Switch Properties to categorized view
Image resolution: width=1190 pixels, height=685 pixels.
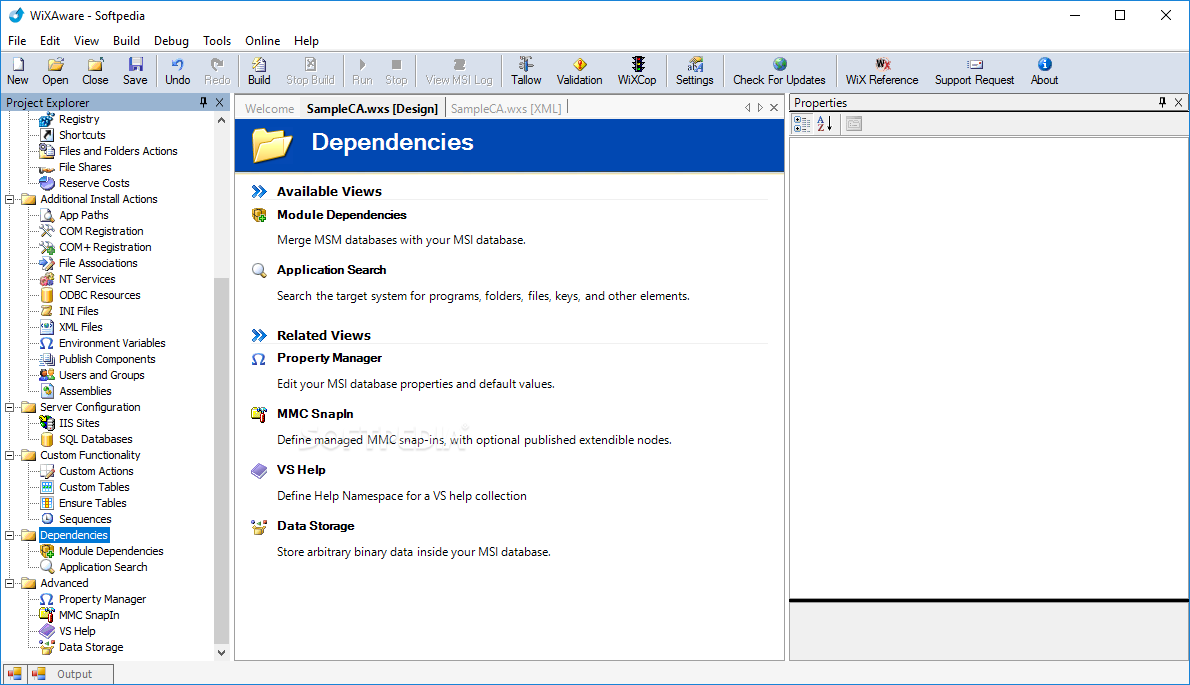pos(802,124)
